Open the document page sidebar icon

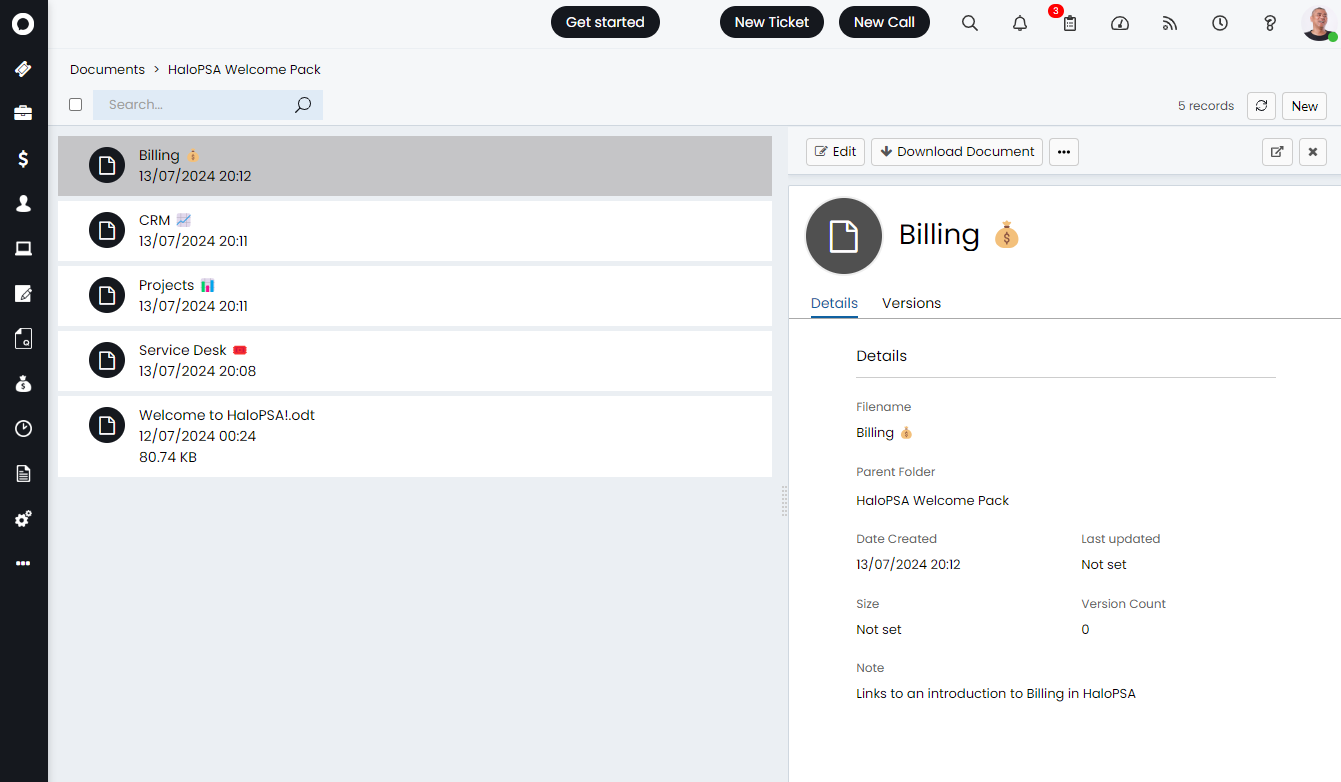tap(23, 473)
